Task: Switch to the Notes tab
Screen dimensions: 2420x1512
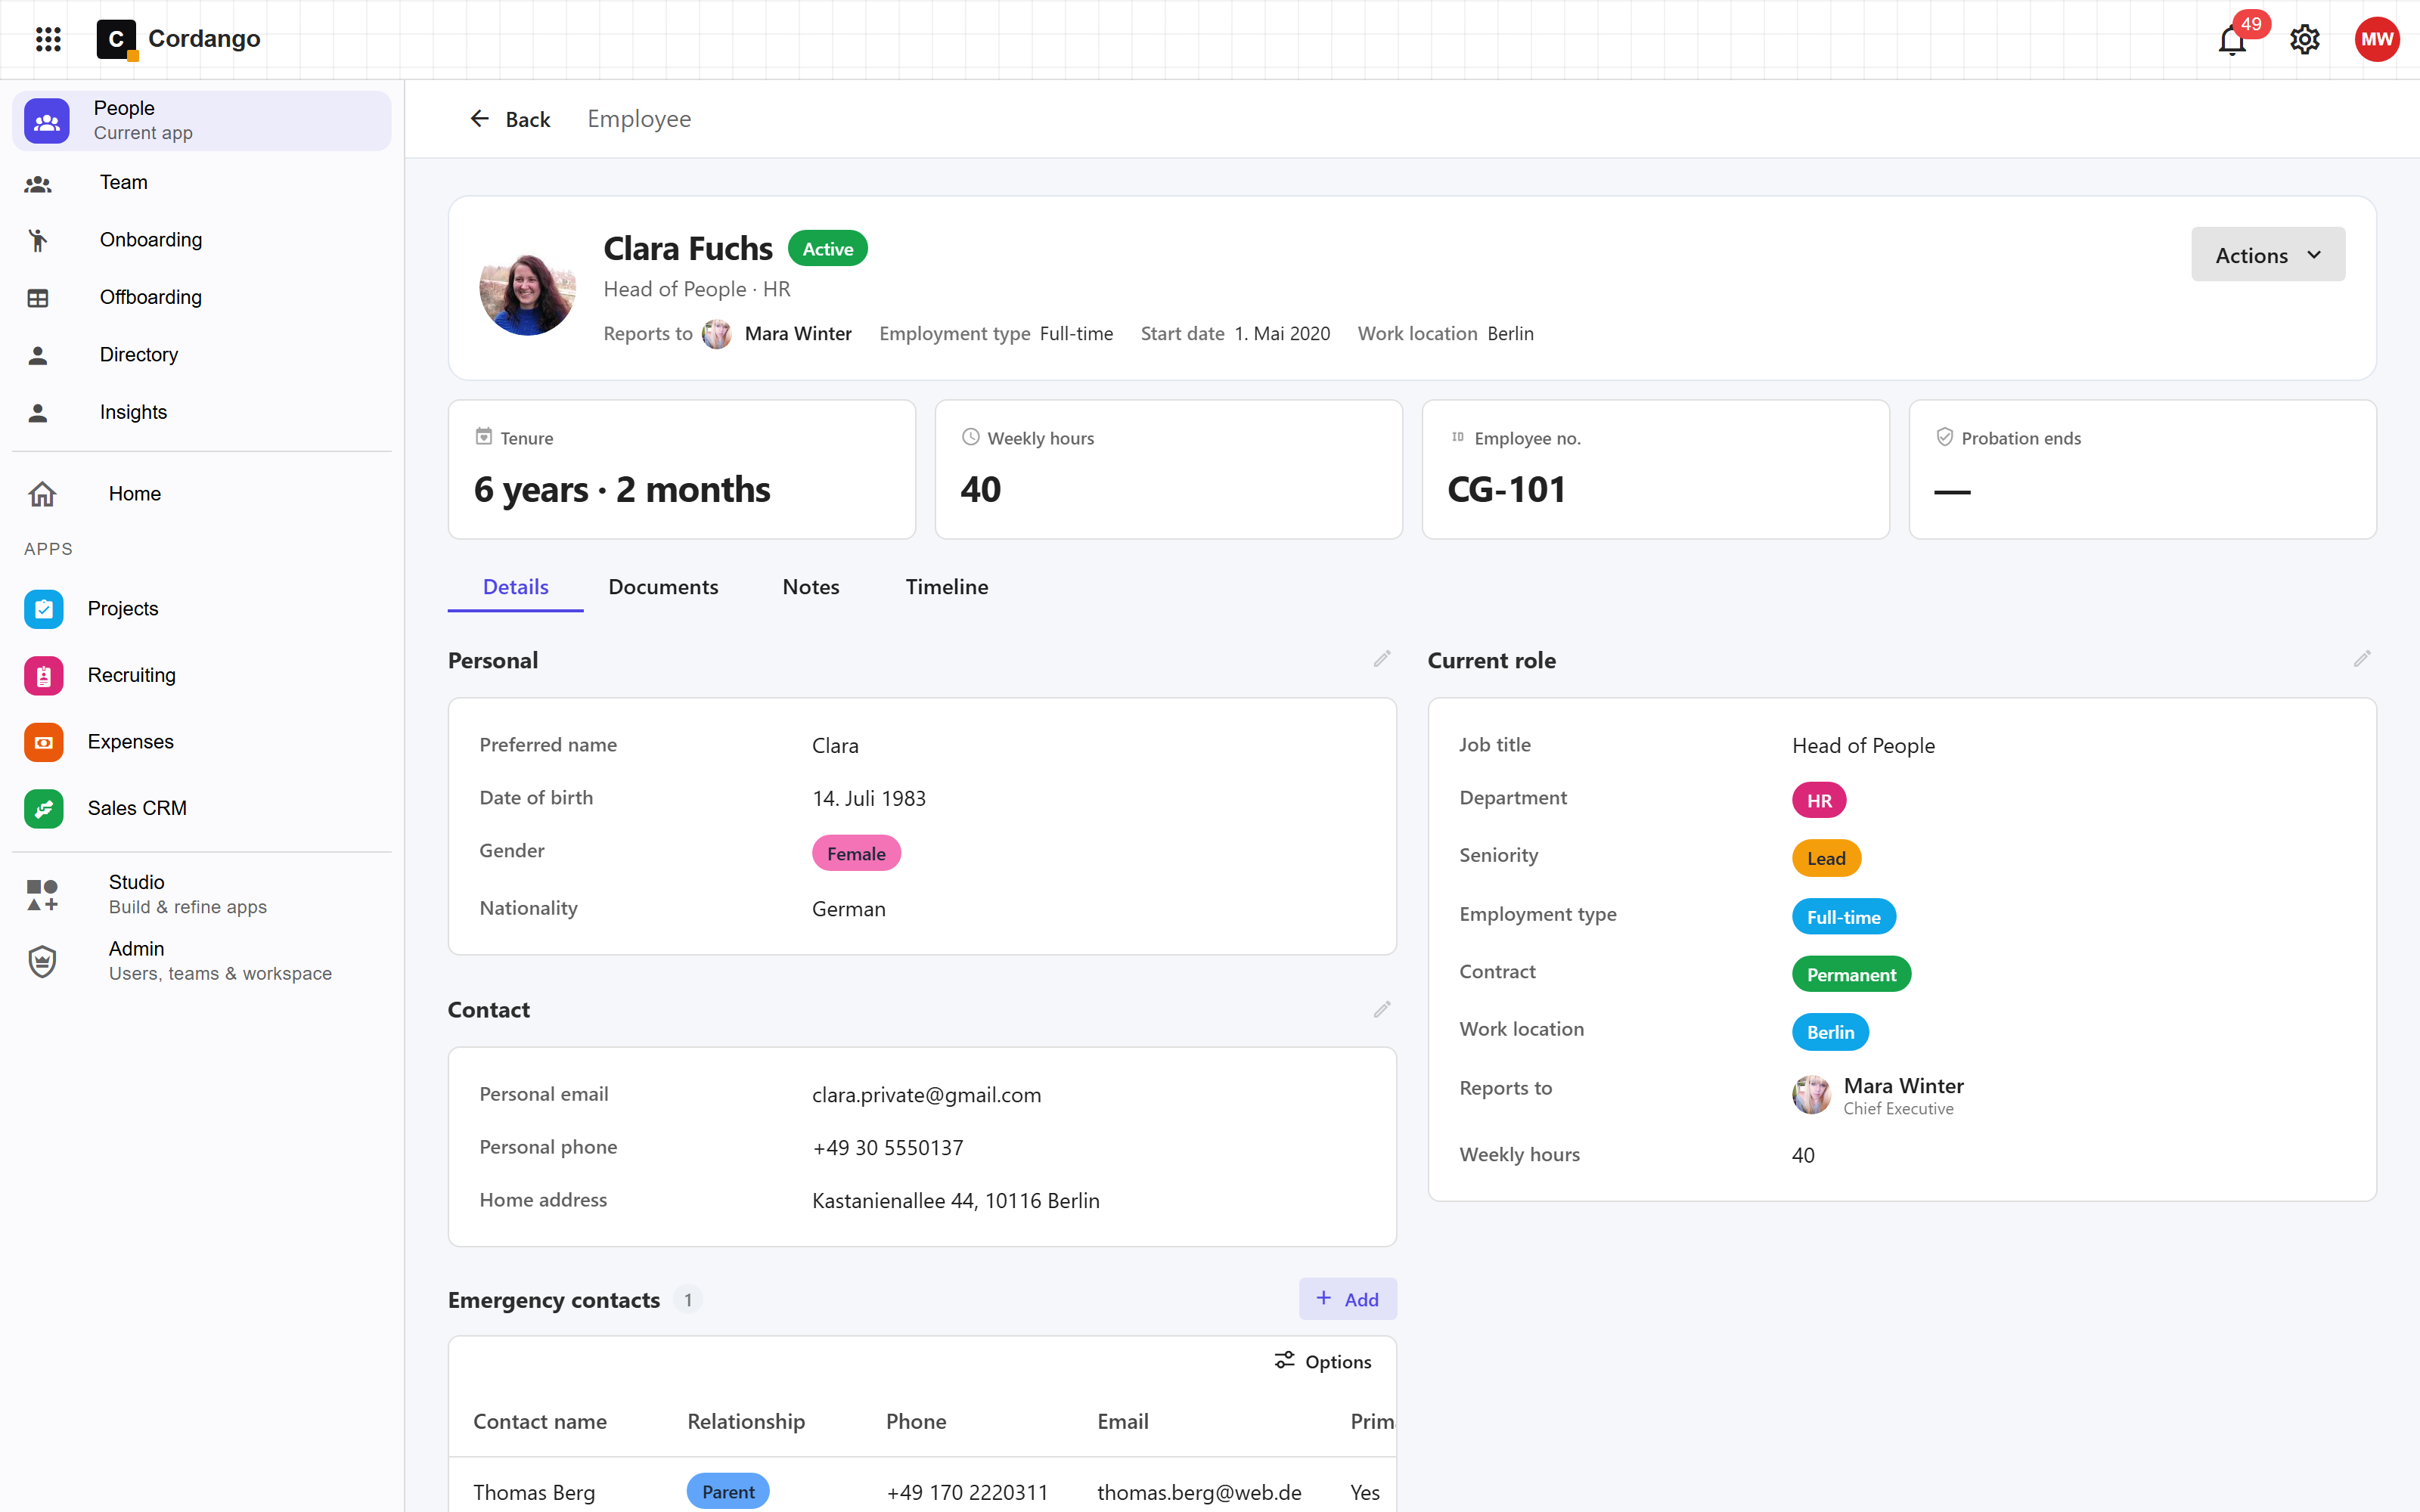Action: pyautogui.click(x=811, y=587)
